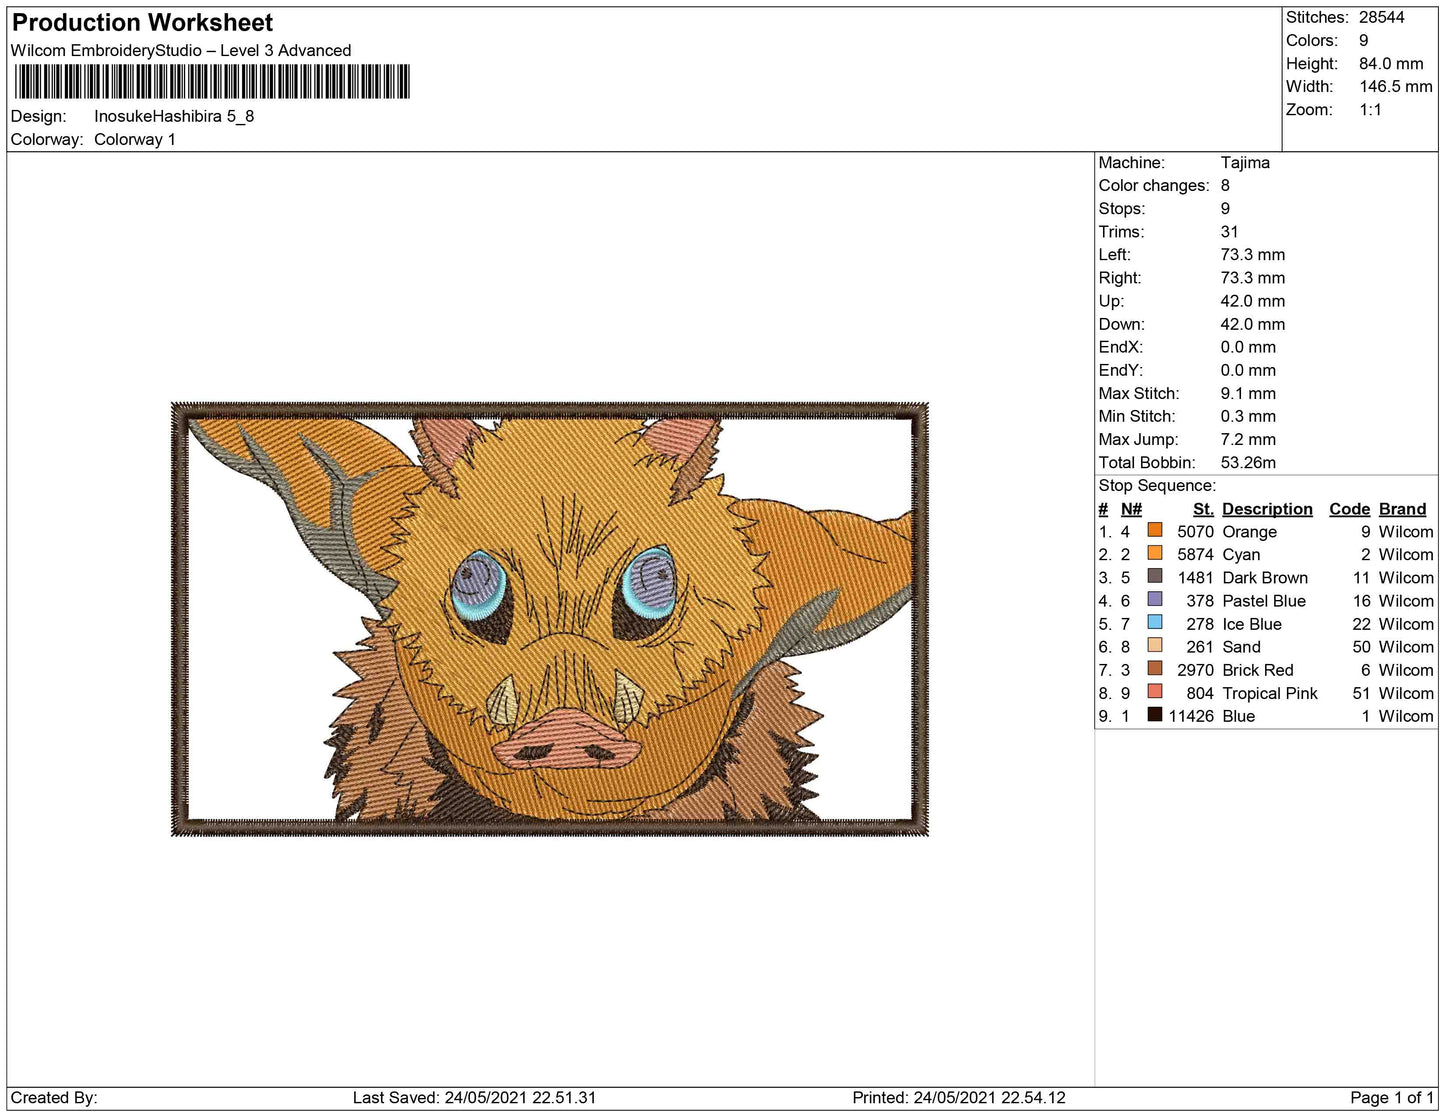The height and width of the screenshot is (1112, 1445).
Task: Click the design name 'InosukeHashibira 5_8'
Action: [174, 116]
